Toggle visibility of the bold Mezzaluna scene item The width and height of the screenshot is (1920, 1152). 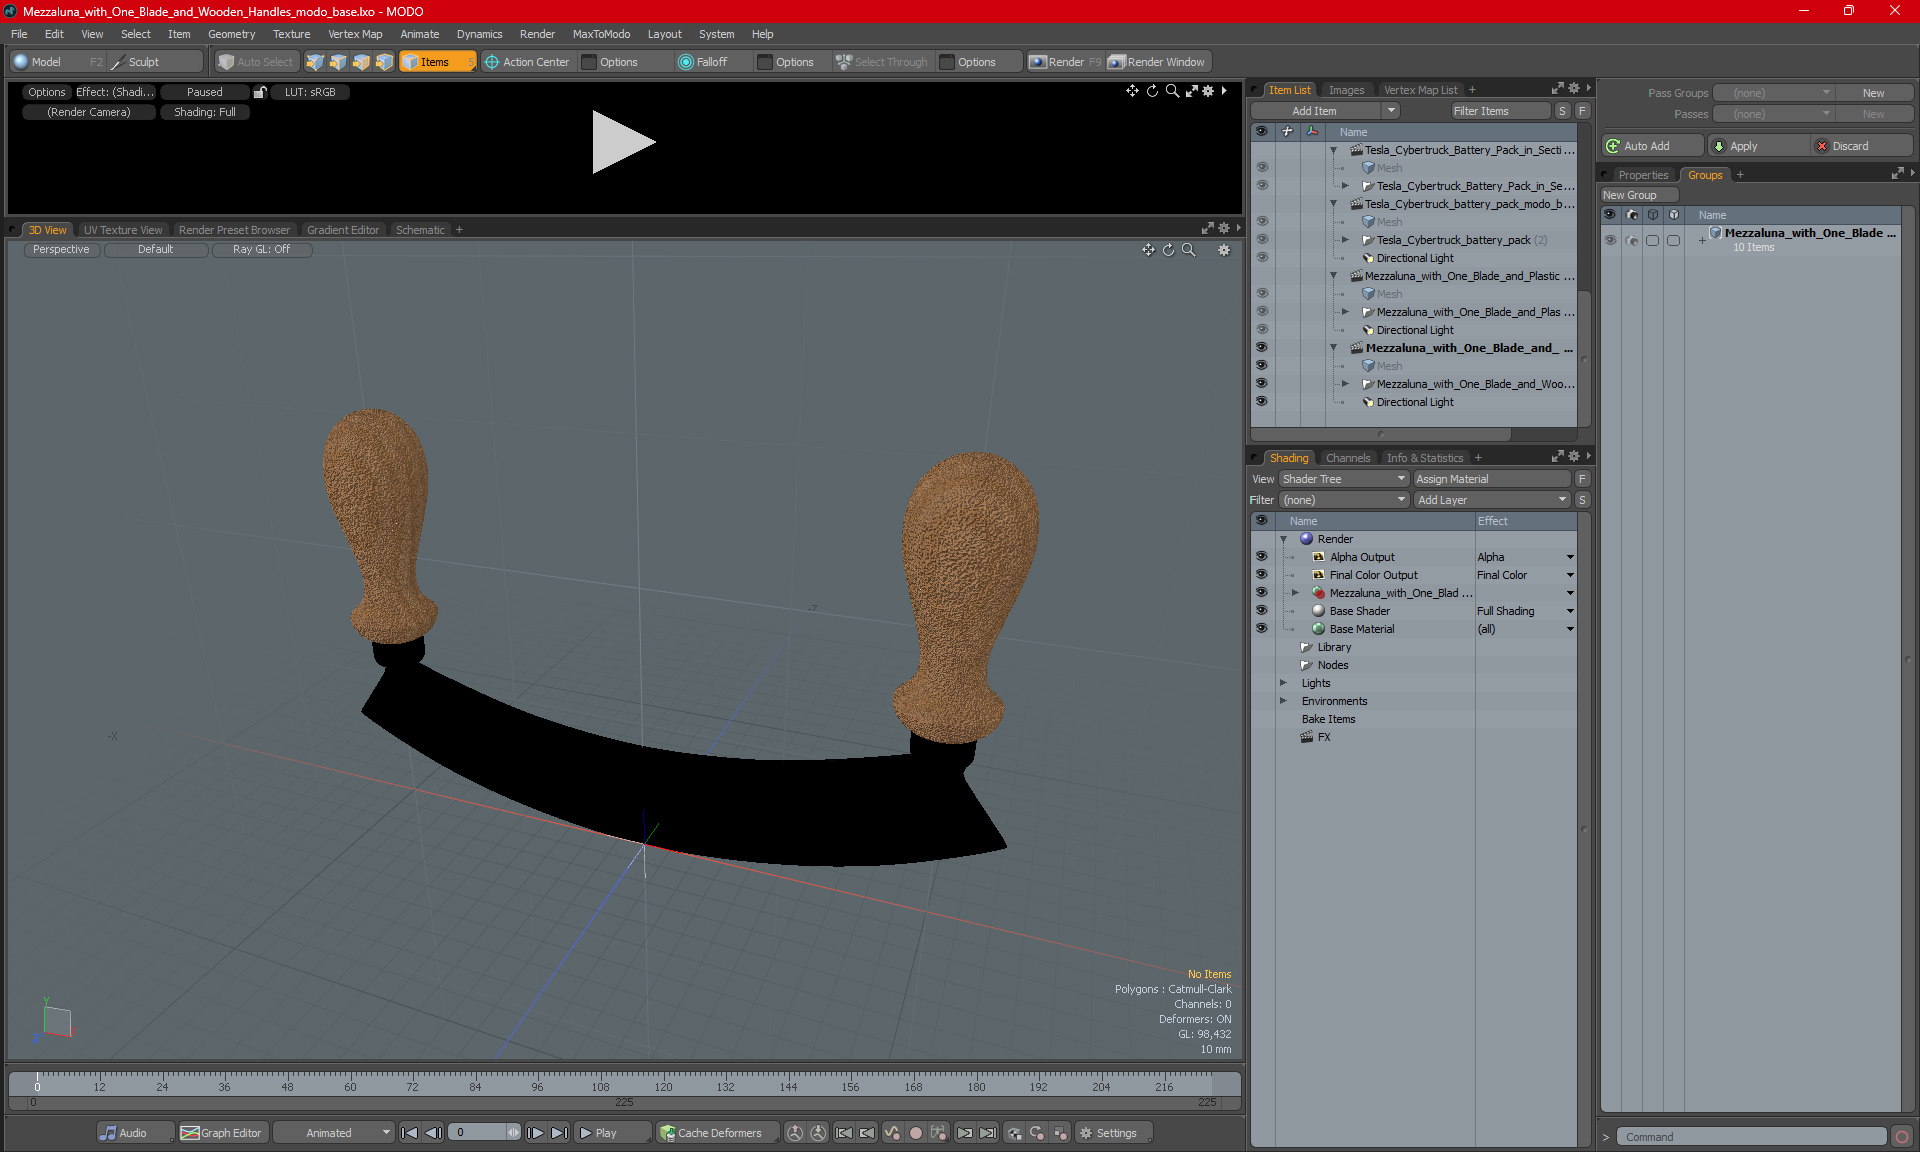coord(1261,348)
